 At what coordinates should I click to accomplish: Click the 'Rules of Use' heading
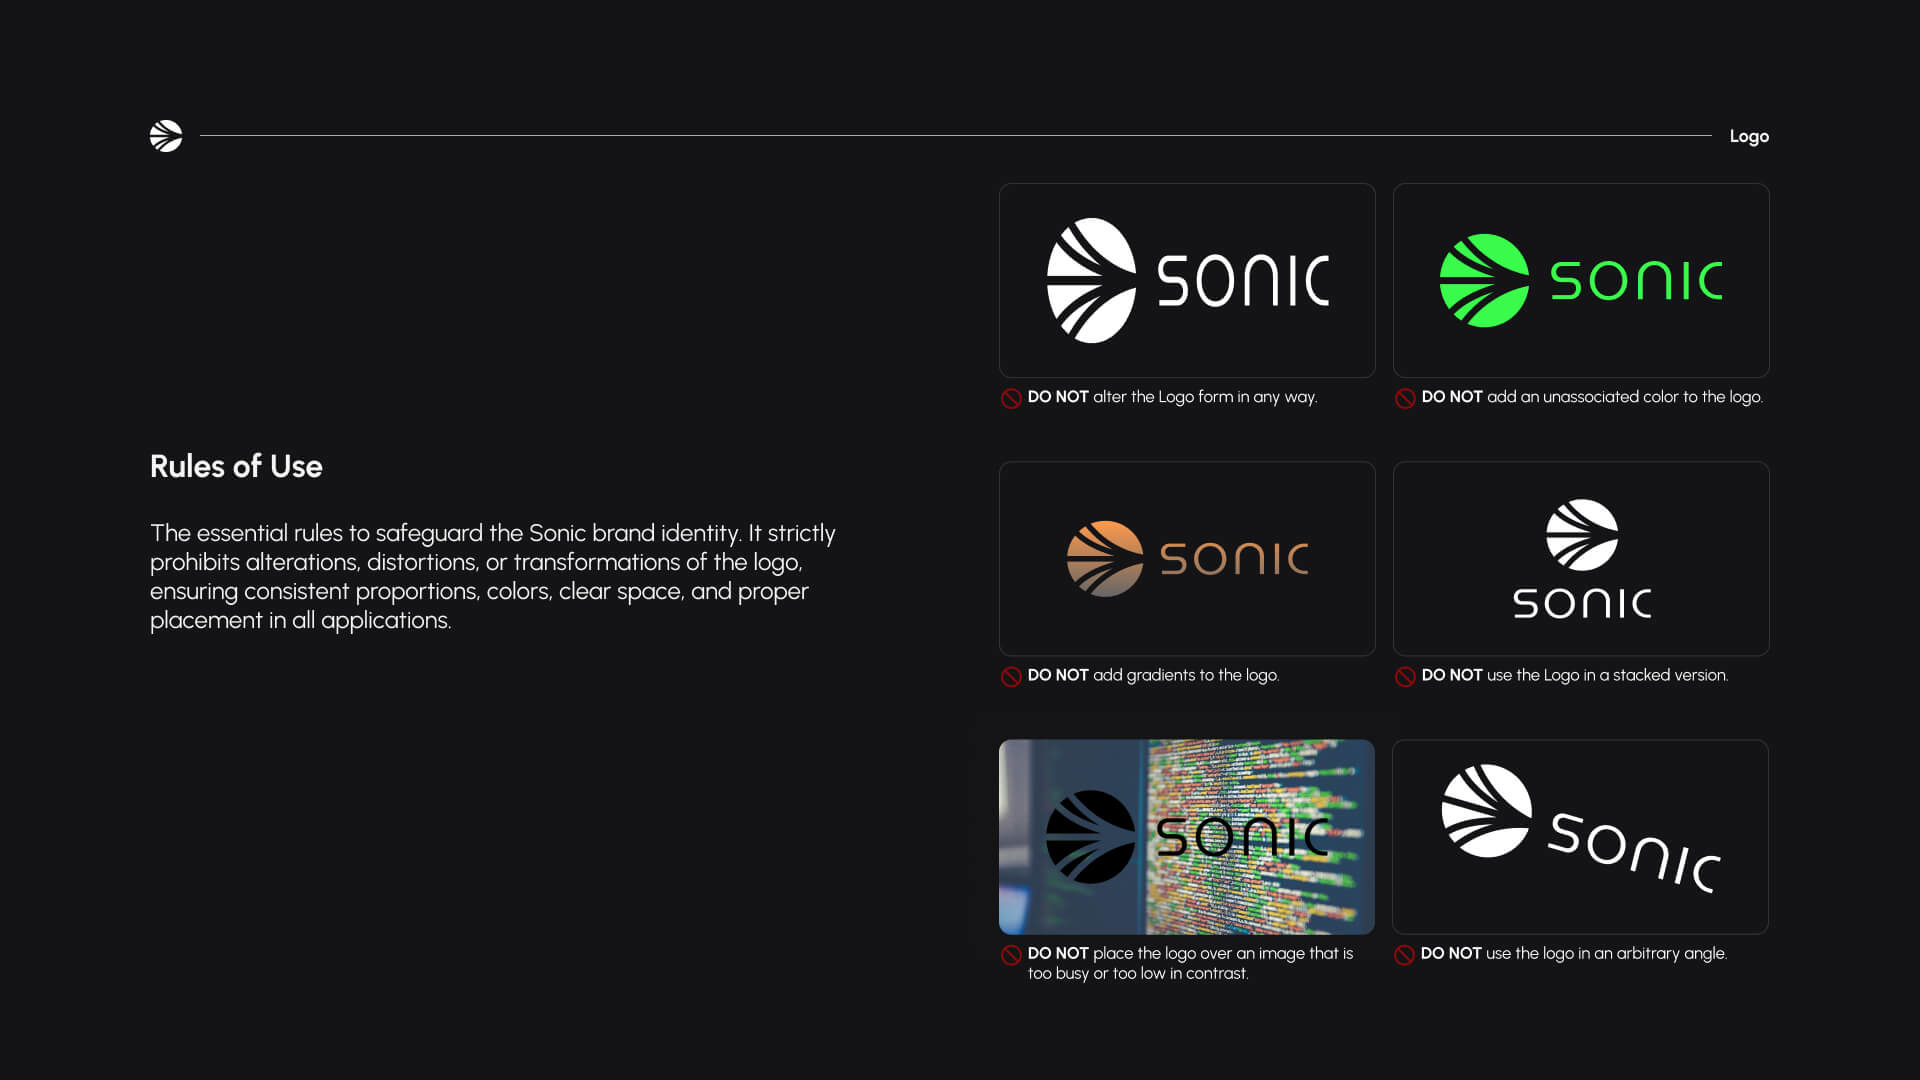[236, 466]
